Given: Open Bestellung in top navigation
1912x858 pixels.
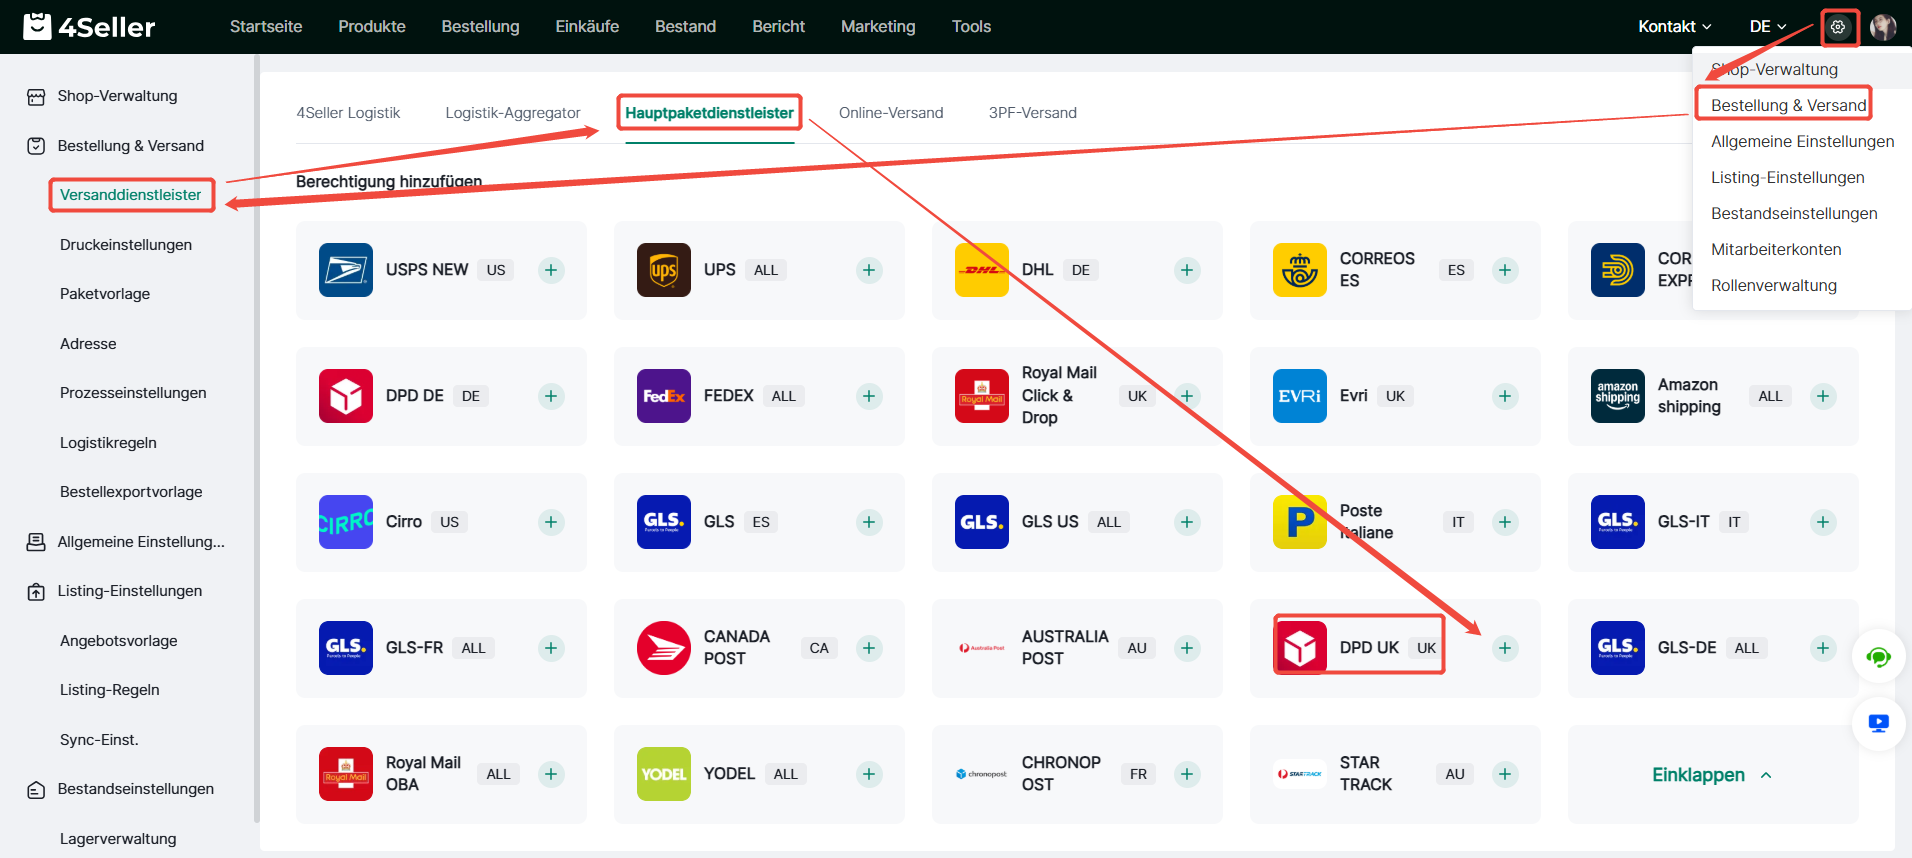Looking at the screenshot, I should pos(481,27).
